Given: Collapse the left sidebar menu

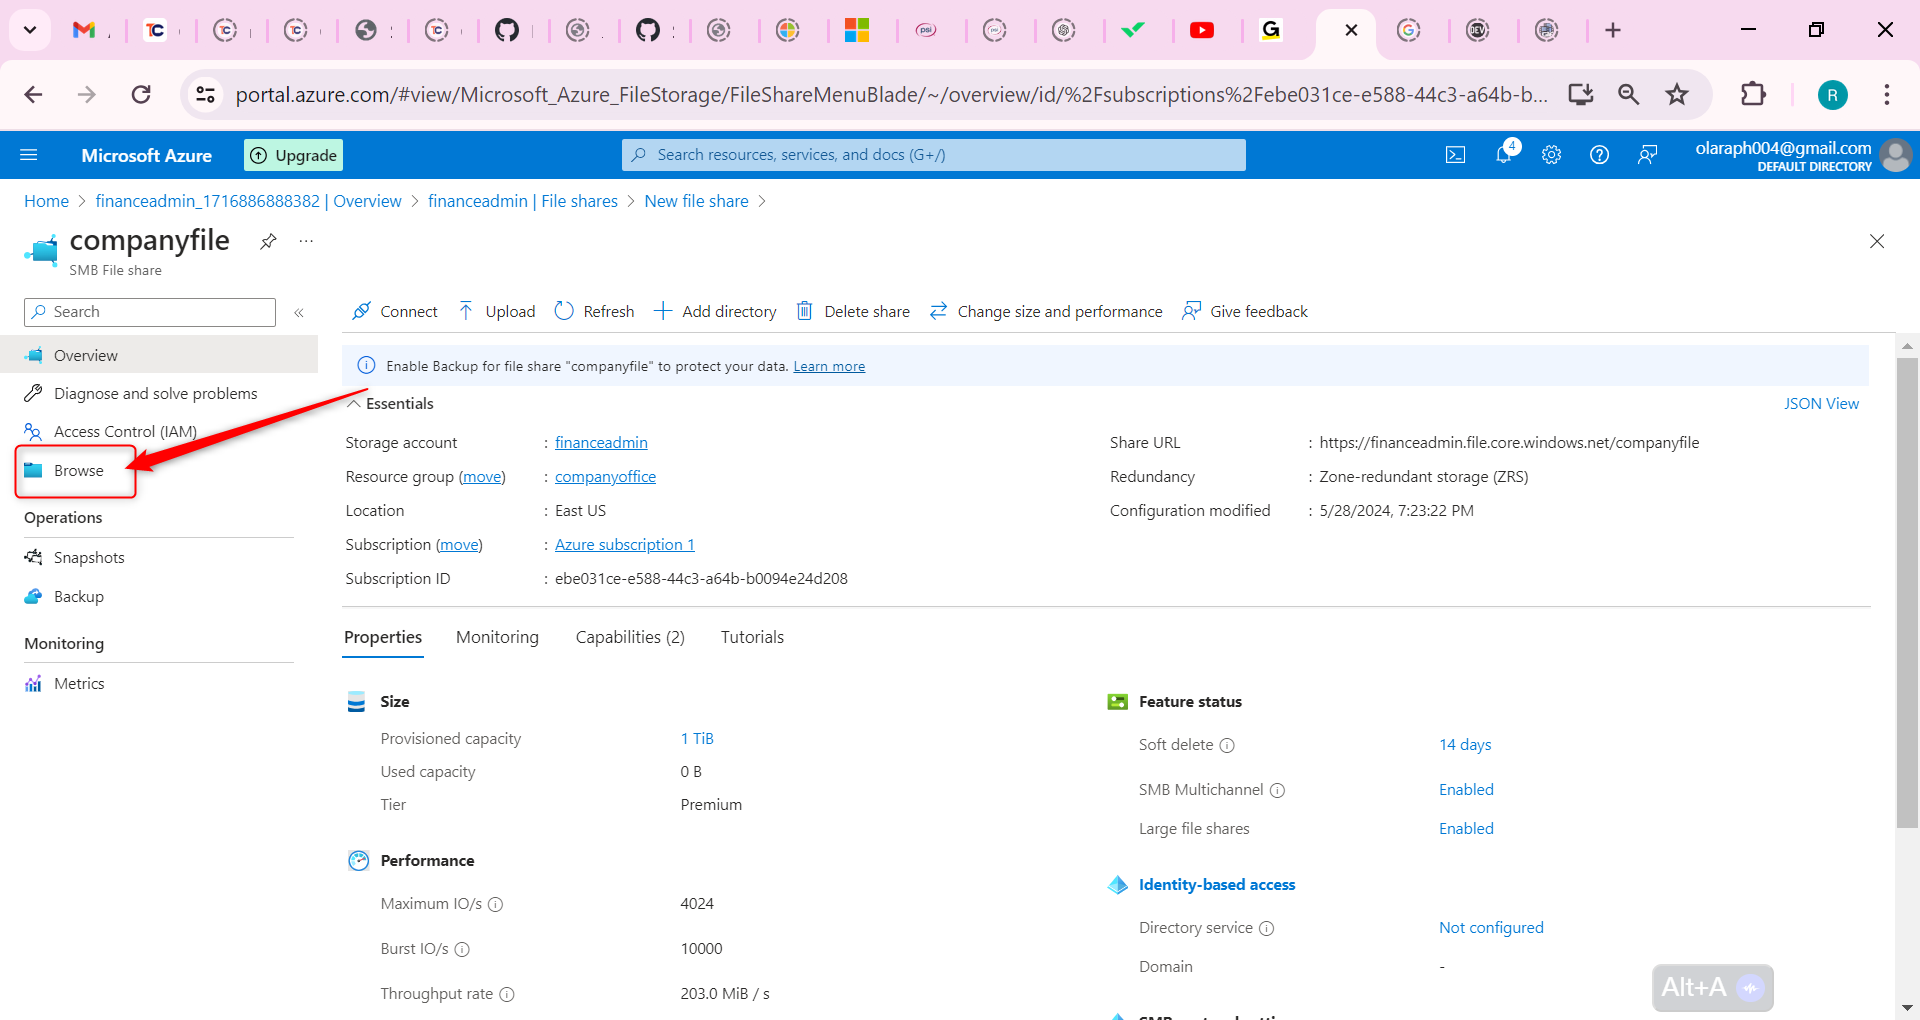Looking at the screenshot, I should [299, 312].
